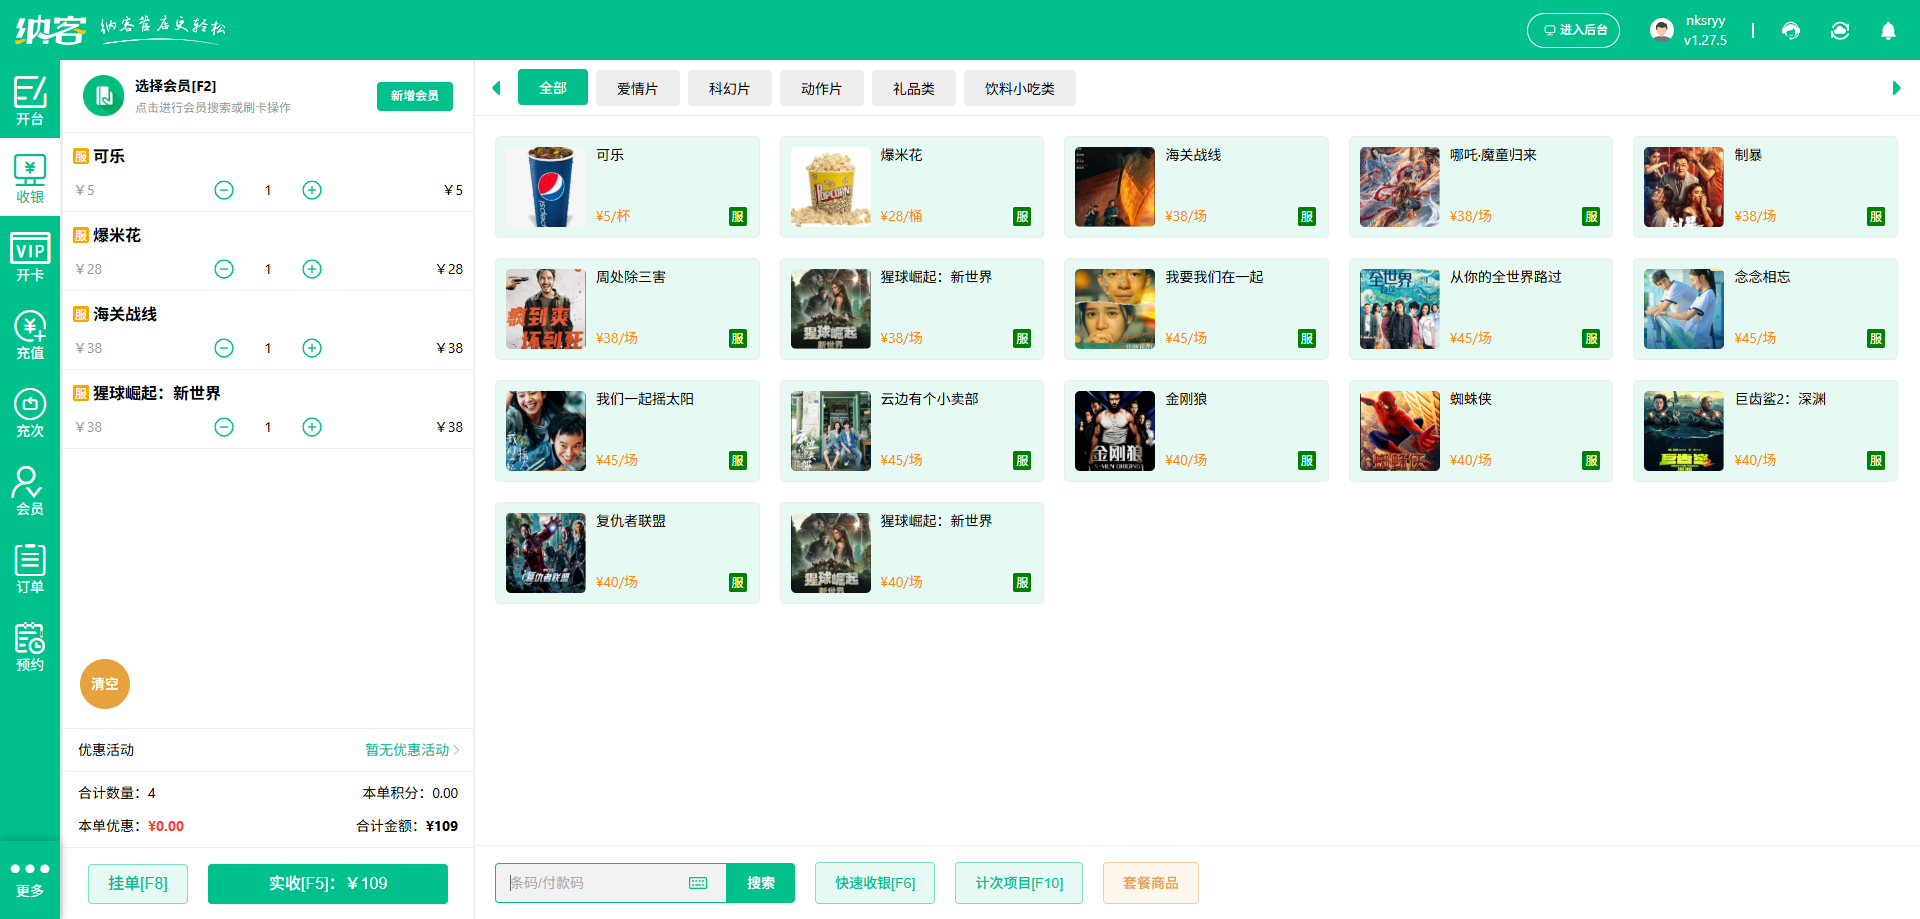1920x919 pixels.
Task: Click the 新增会员 button
Action: tap(415, 96)
